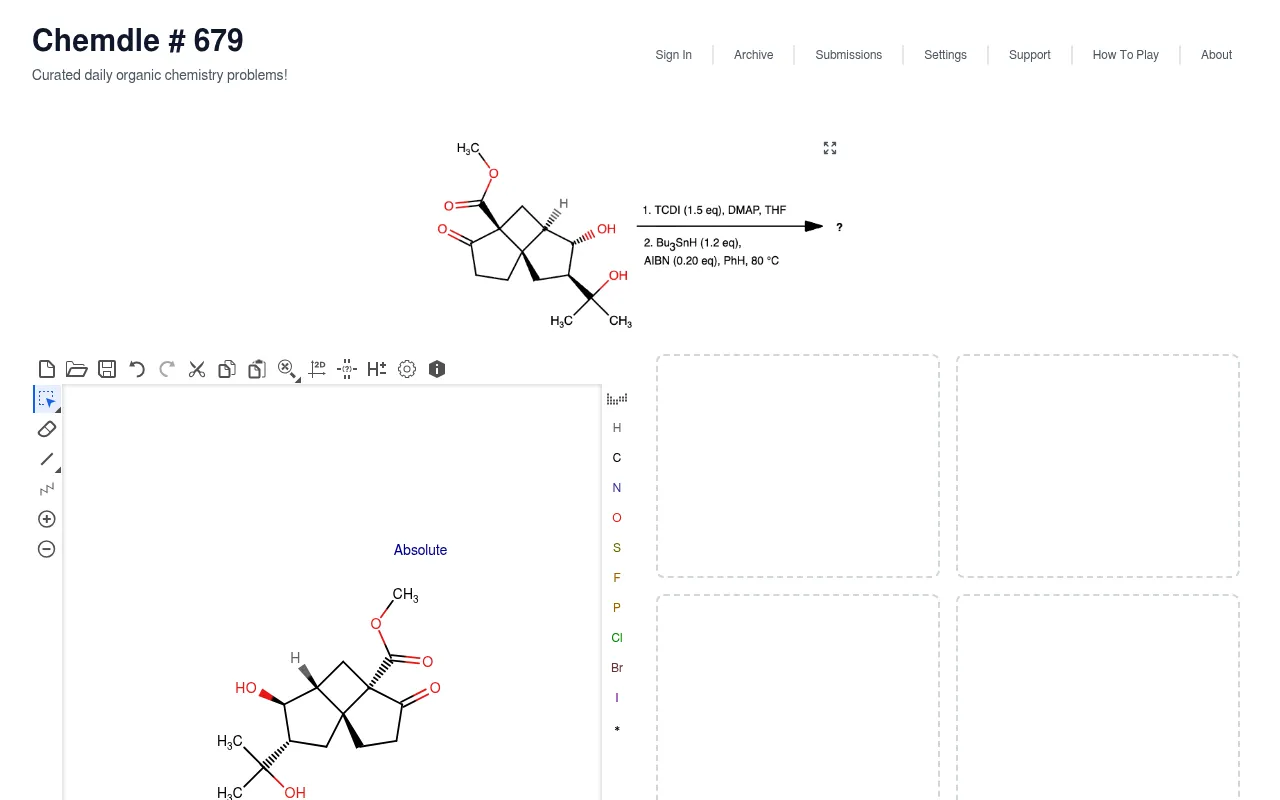
Task: Choose the fluorine F atom button
Action: point(617,578)
